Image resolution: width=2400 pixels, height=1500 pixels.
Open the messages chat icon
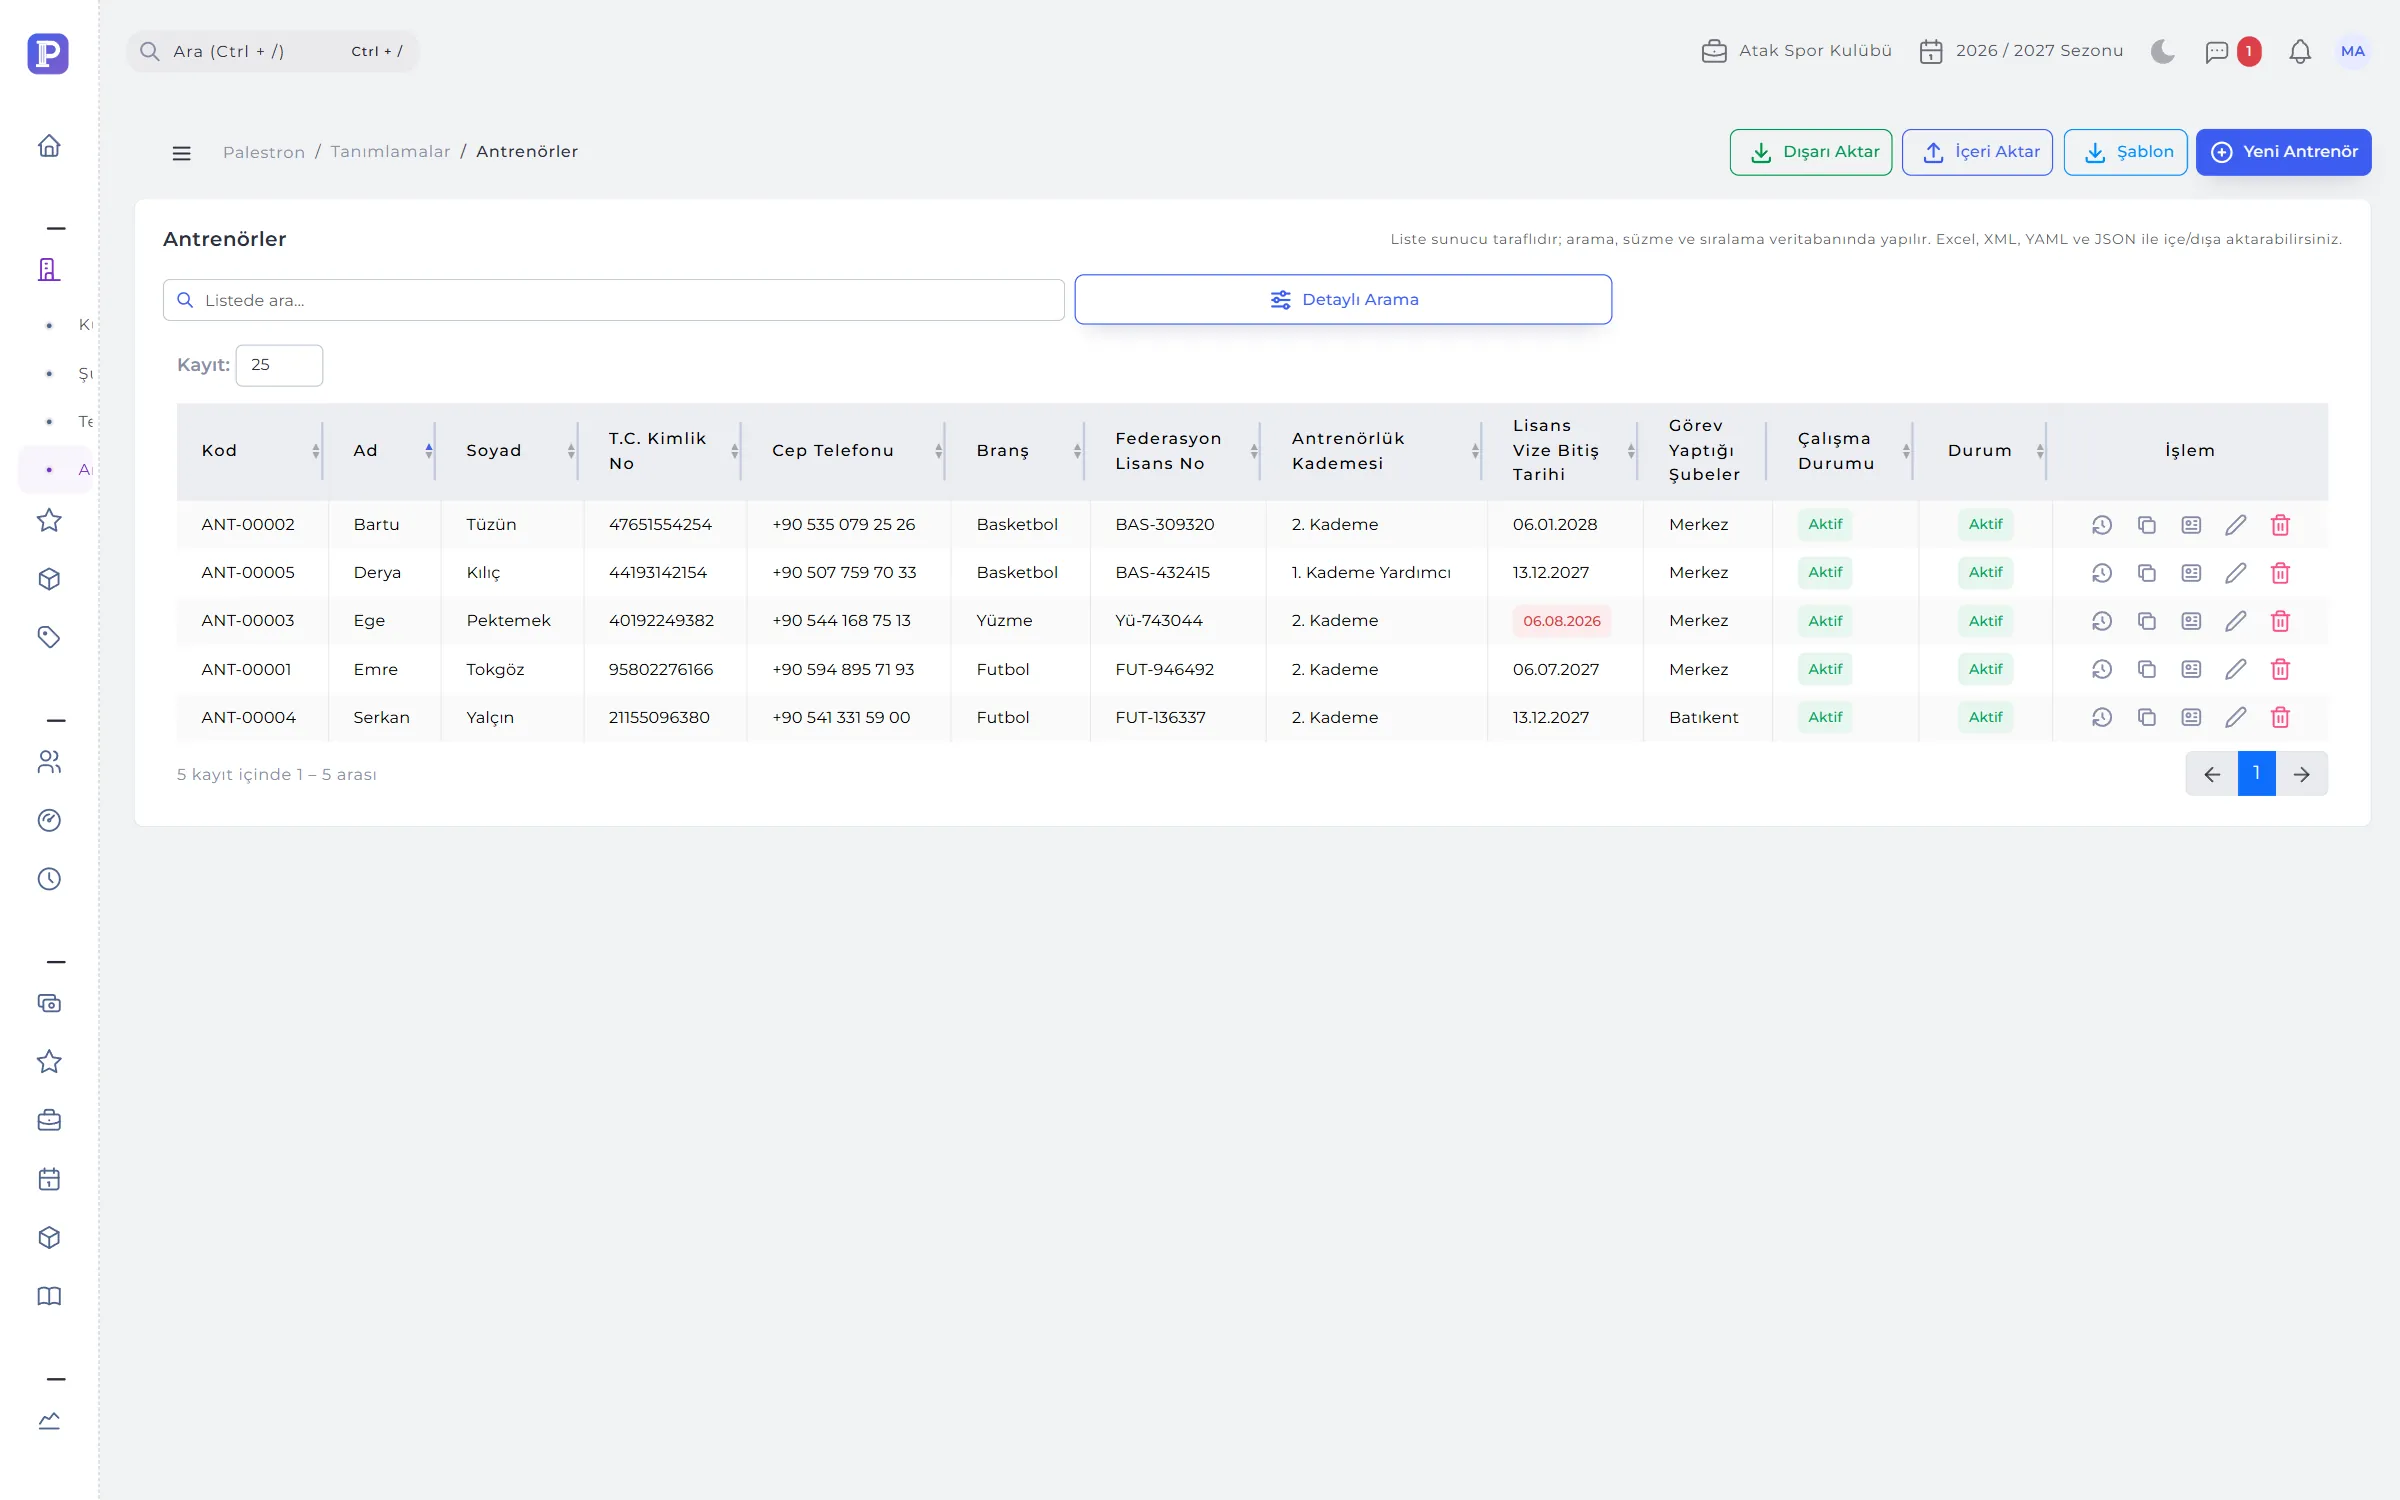click(x=2216, y=51)
